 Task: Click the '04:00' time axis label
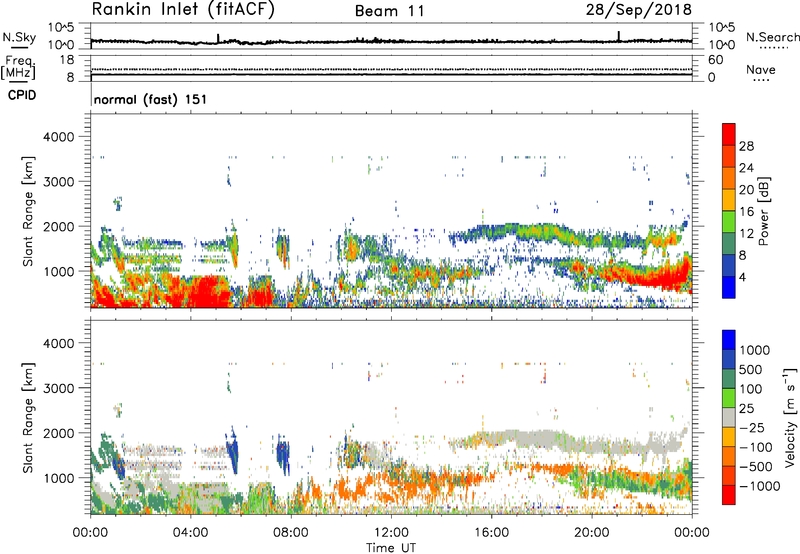pos(190,533)
